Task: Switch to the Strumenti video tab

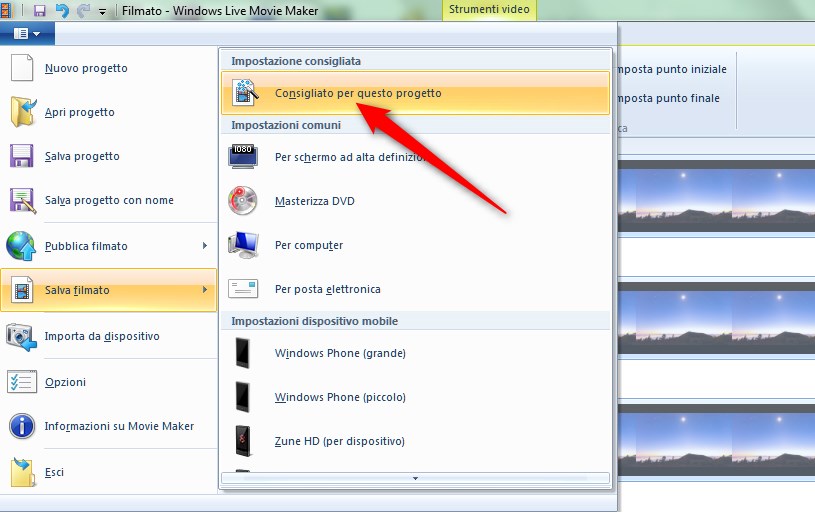Action: tap(489, 10)
